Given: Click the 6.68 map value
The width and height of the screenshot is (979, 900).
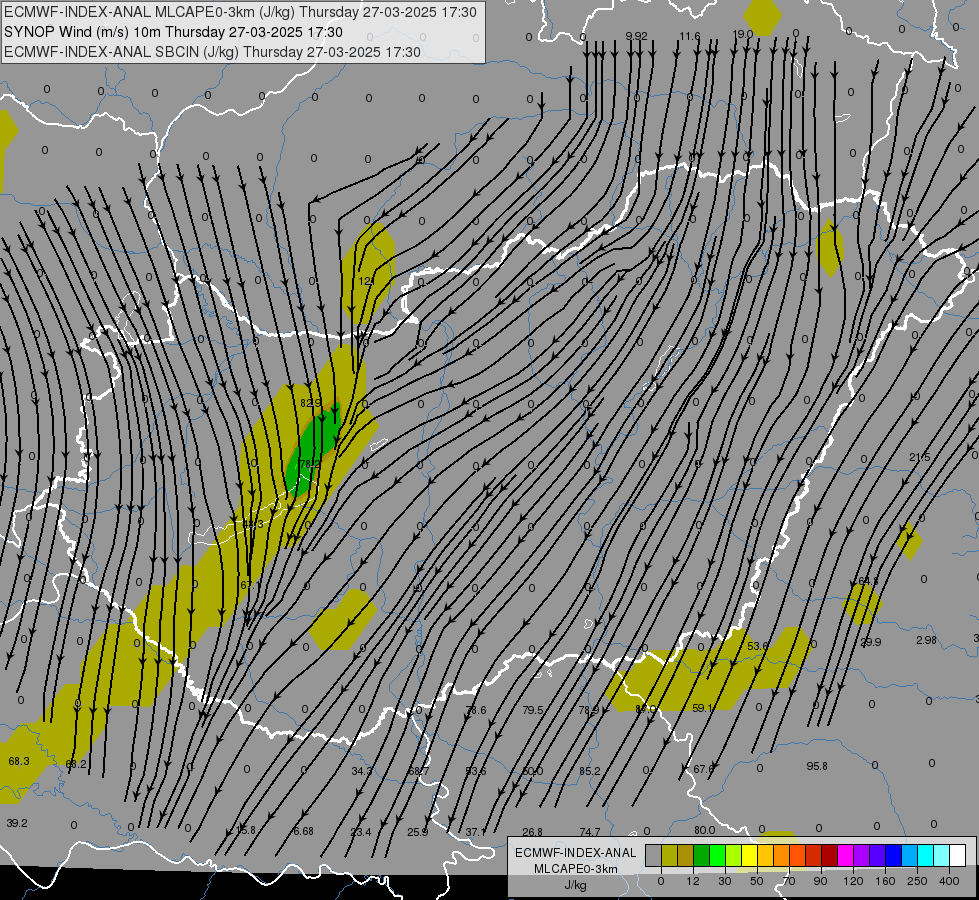Looking at the screenshot, I should point(303,831).
